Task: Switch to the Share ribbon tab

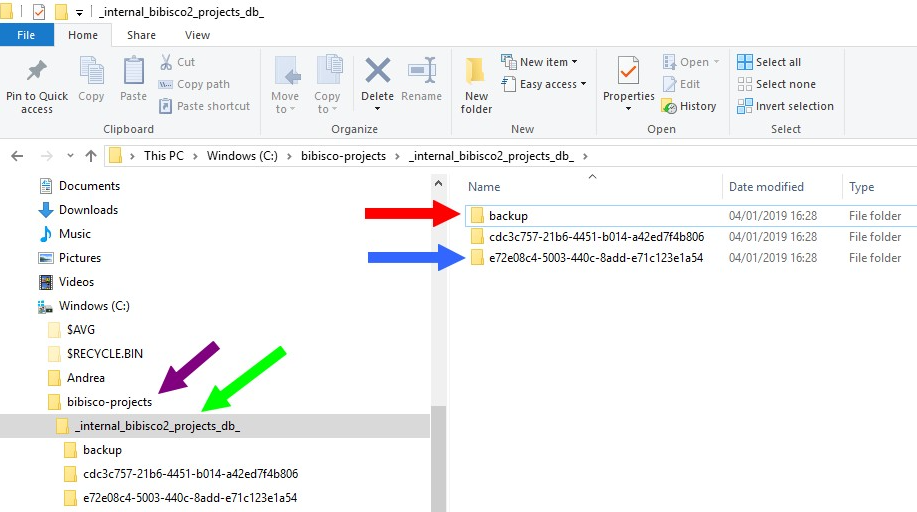Action: click(142, 35)
